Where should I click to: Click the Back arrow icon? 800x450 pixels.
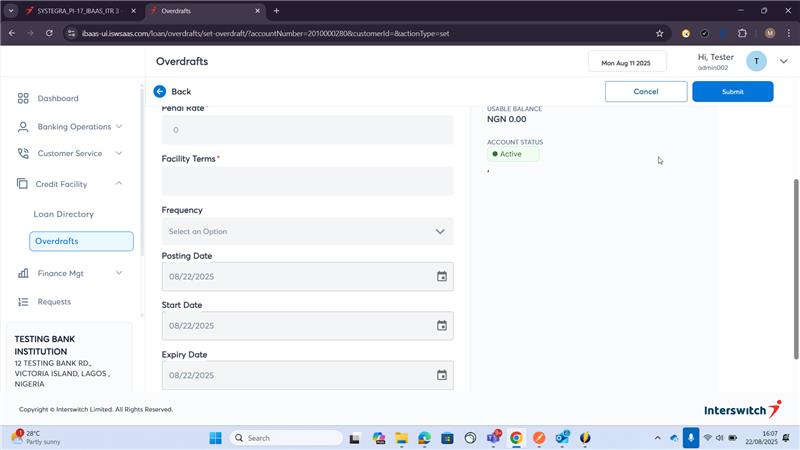pyautogui.click(x=160, y=91)
